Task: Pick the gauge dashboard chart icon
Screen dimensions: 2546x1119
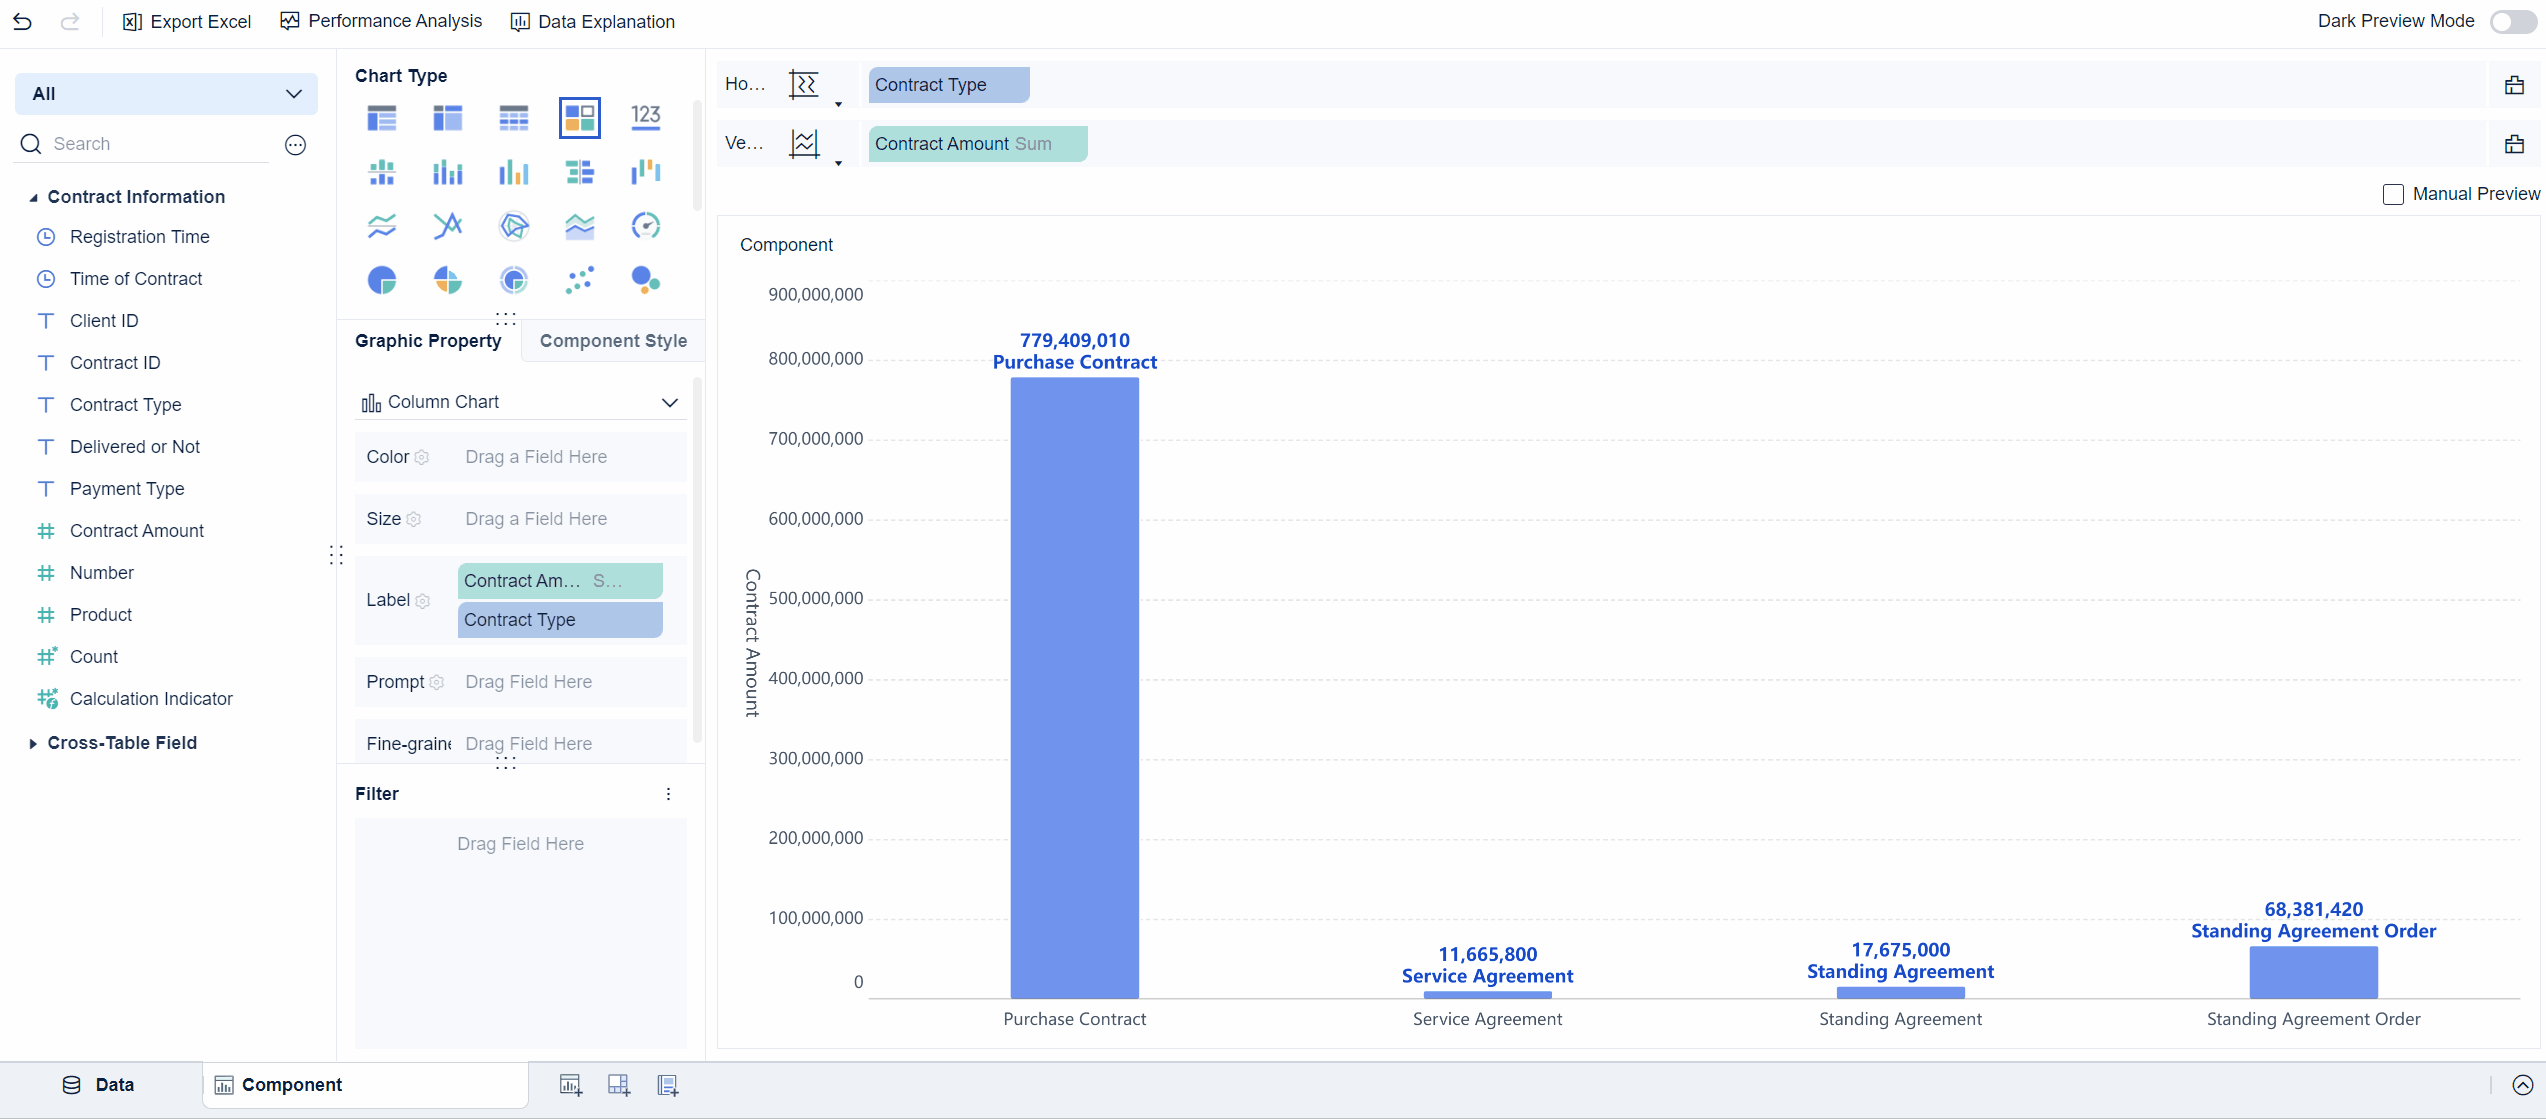Action: pyautogui.click(x=646, y=226)
